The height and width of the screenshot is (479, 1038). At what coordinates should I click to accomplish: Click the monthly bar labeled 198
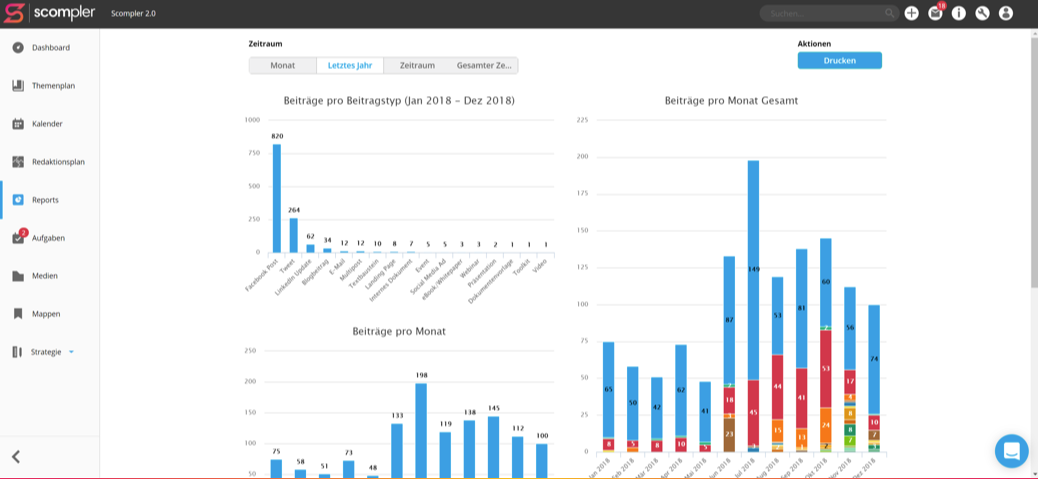coord(421,430)
